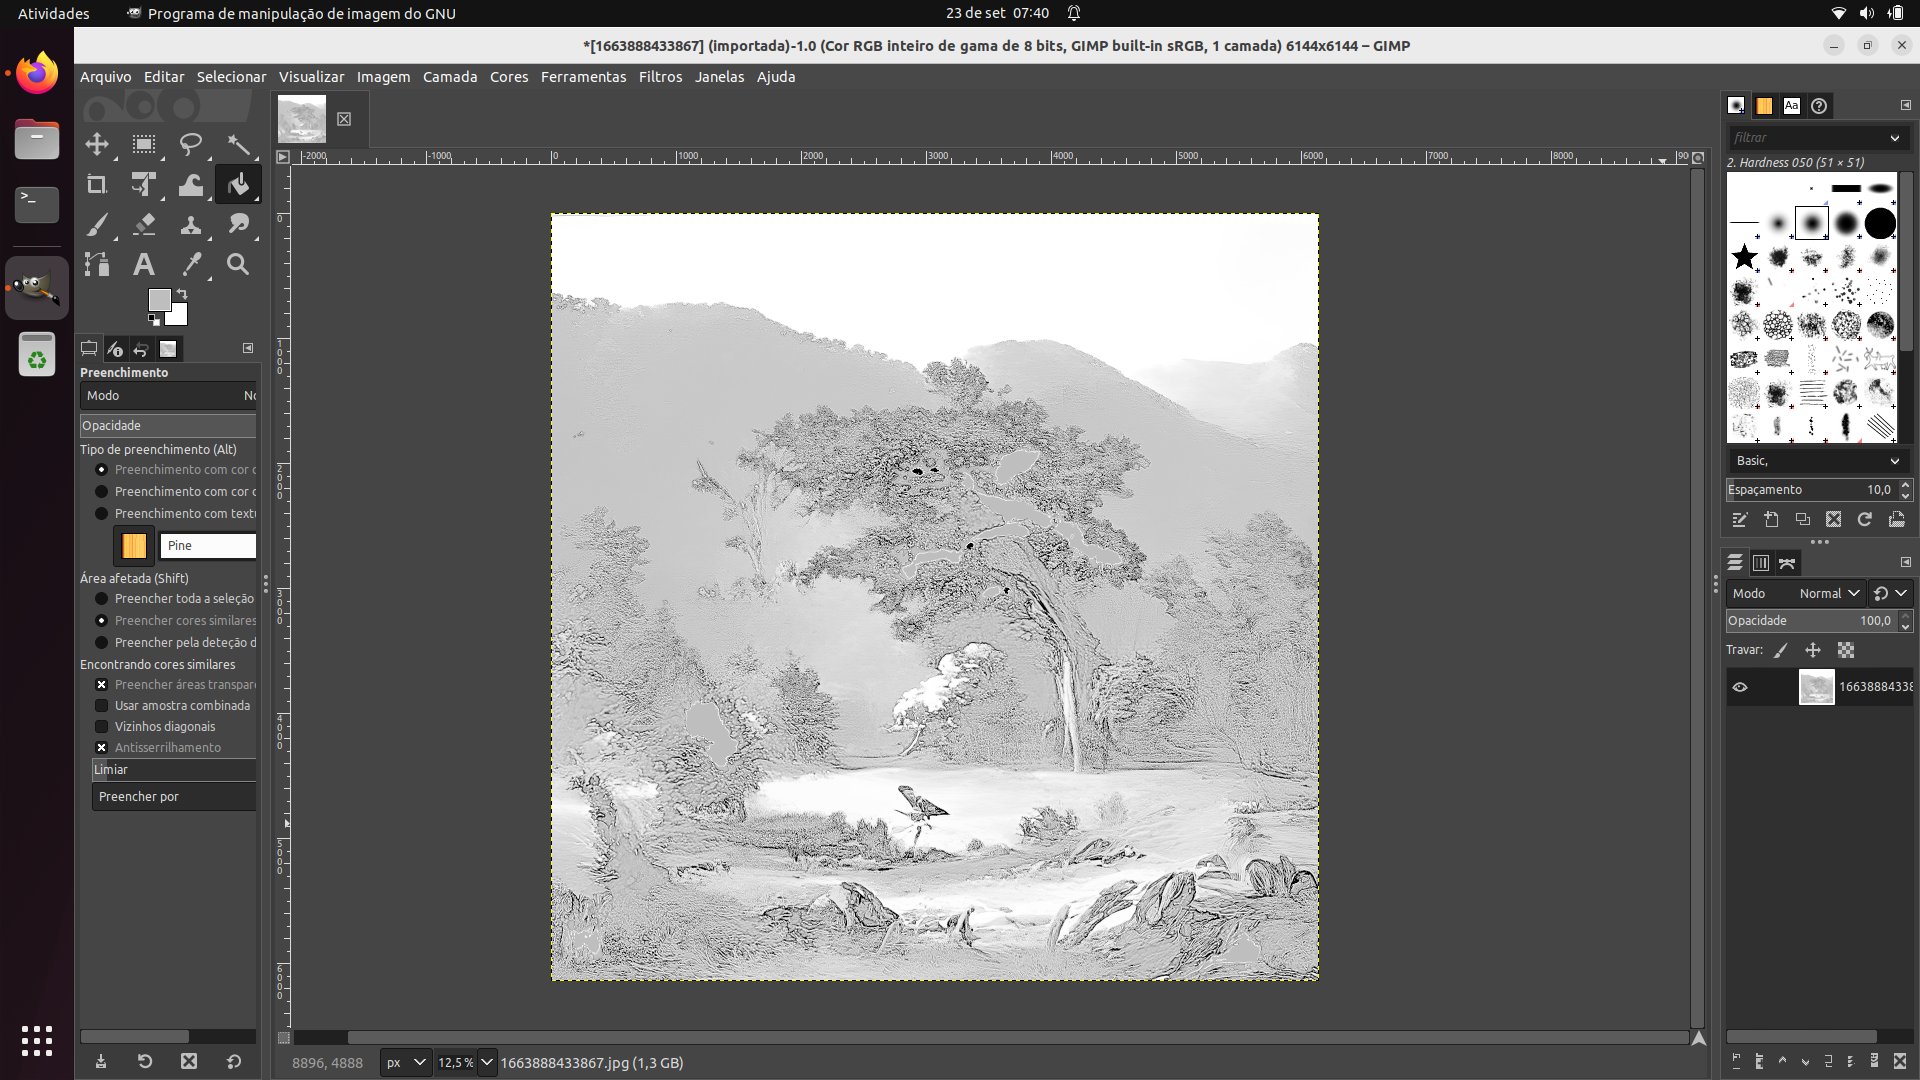
Task: Choose 'Preencher cores similares' radio option
Action: tap(101, 621)
